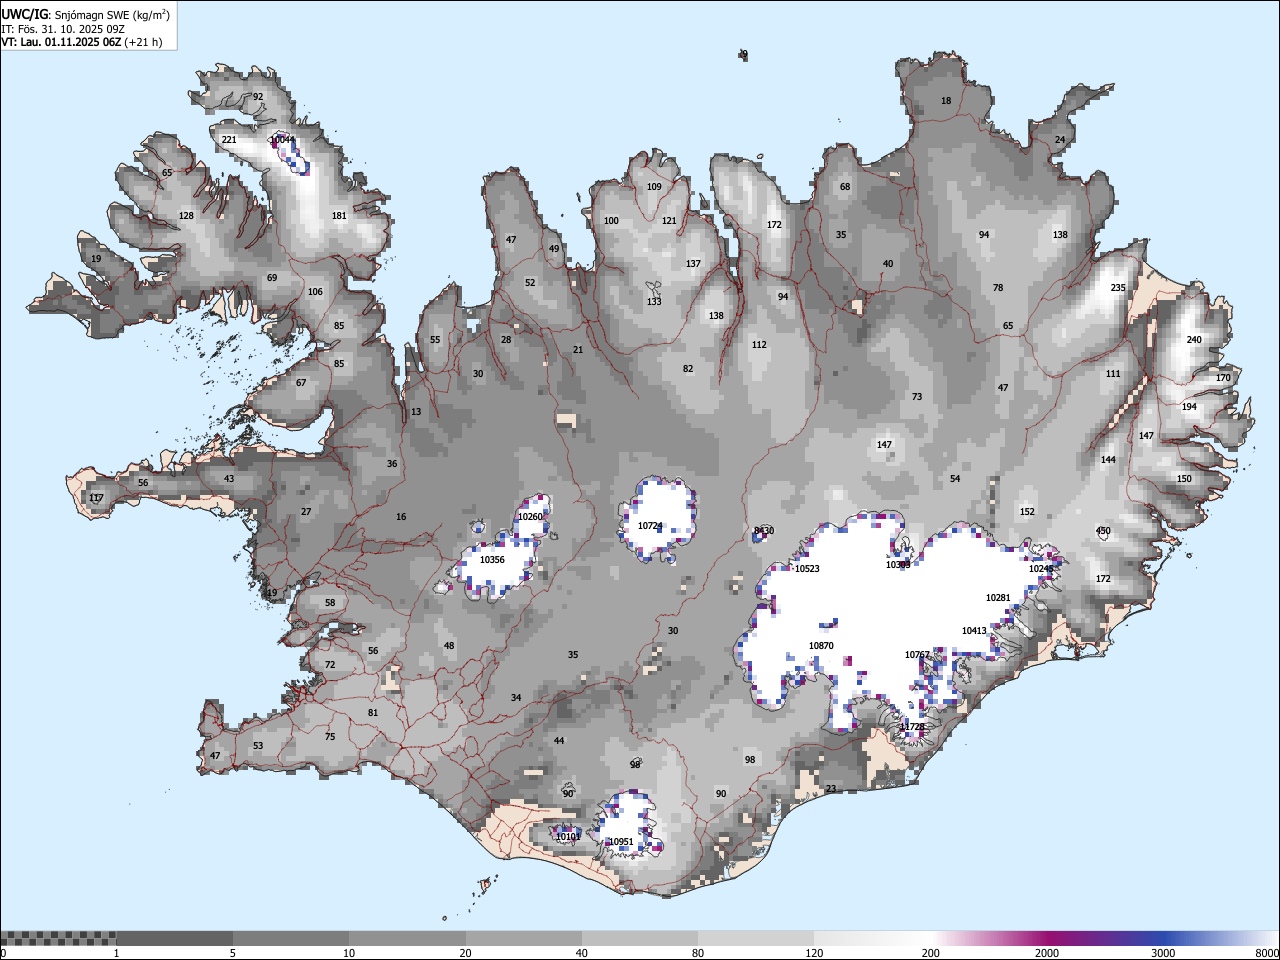Select the Vatnajökull value 10523
This screenshot has width=1280, height=960.
click(807, 569)
